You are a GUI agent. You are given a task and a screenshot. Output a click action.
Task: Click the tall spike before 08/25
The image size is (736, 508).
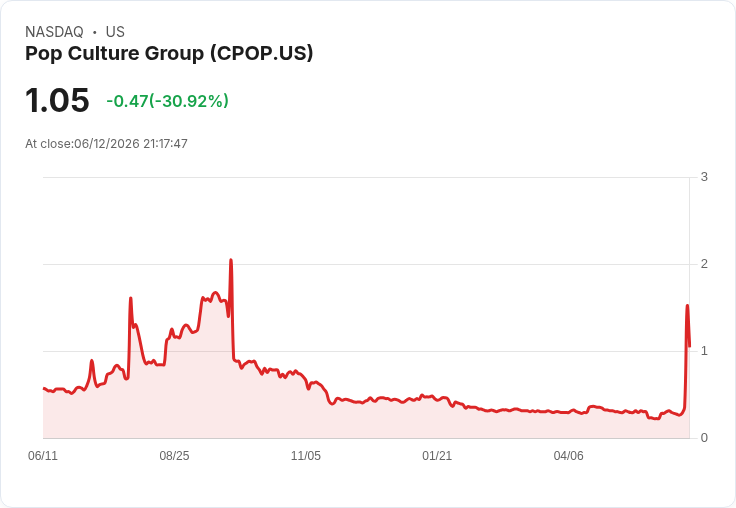tap(130, 298)
